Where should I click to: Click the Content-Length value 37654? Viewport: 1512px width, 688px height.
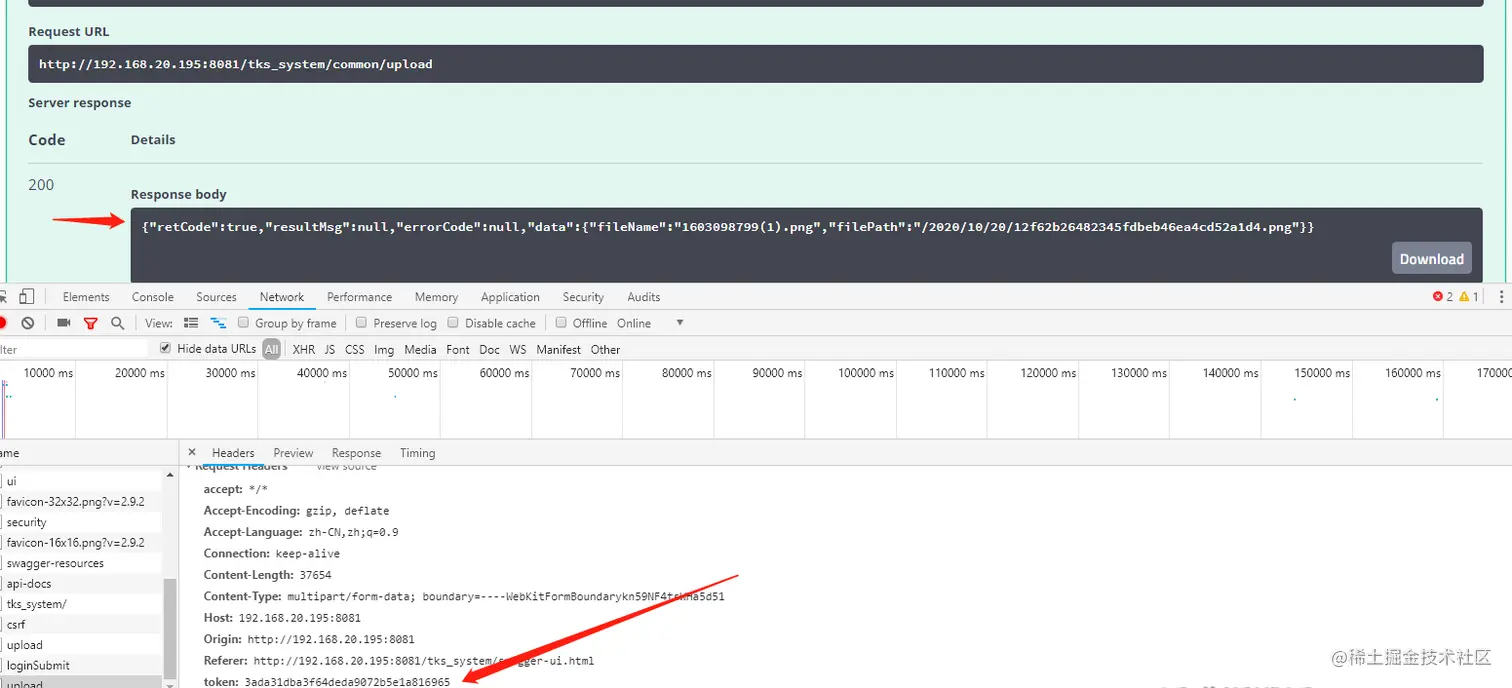pos(315,575)
